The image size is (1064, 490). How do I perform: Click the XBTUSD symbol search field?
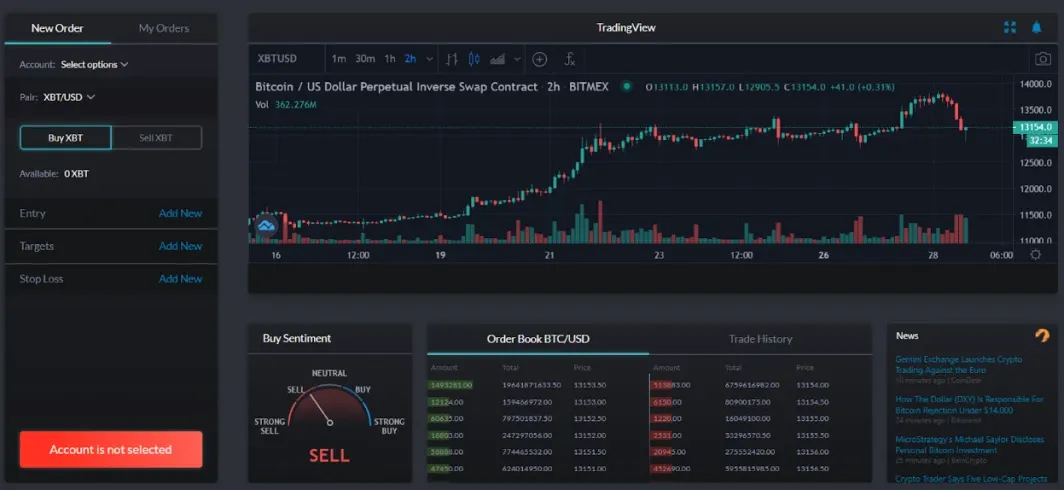click(x=286, y=59)
